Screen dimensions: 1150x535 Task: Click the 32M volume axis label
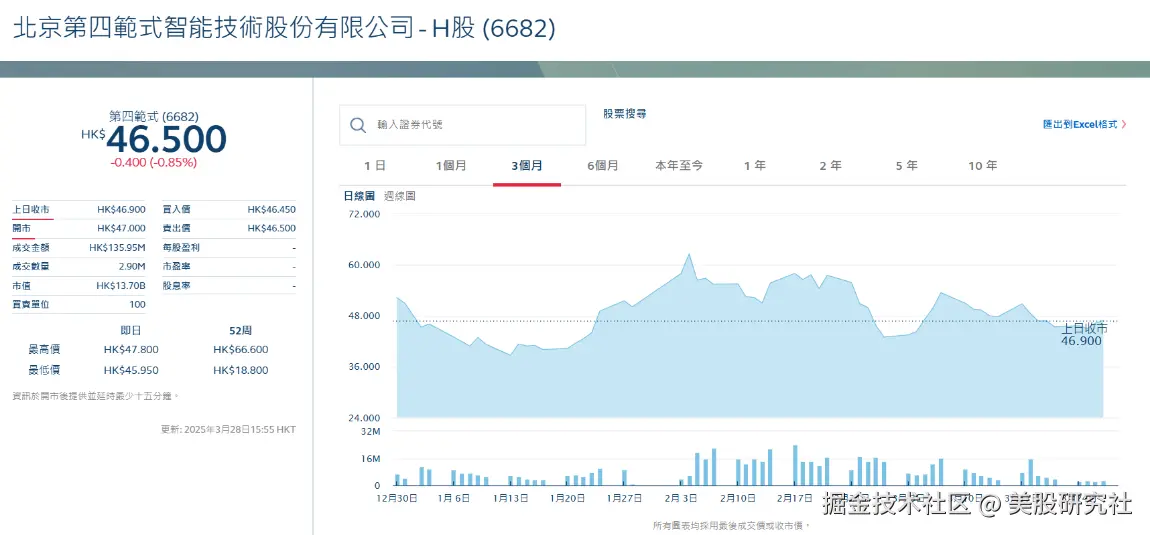pyautogui.click(x=372, y=432)
